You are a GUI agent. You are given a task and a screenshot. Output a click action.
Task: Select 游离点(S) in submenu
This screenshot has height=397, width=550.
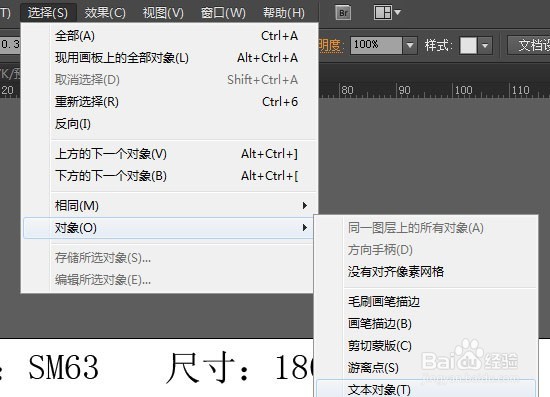click(x=426, y=368)
